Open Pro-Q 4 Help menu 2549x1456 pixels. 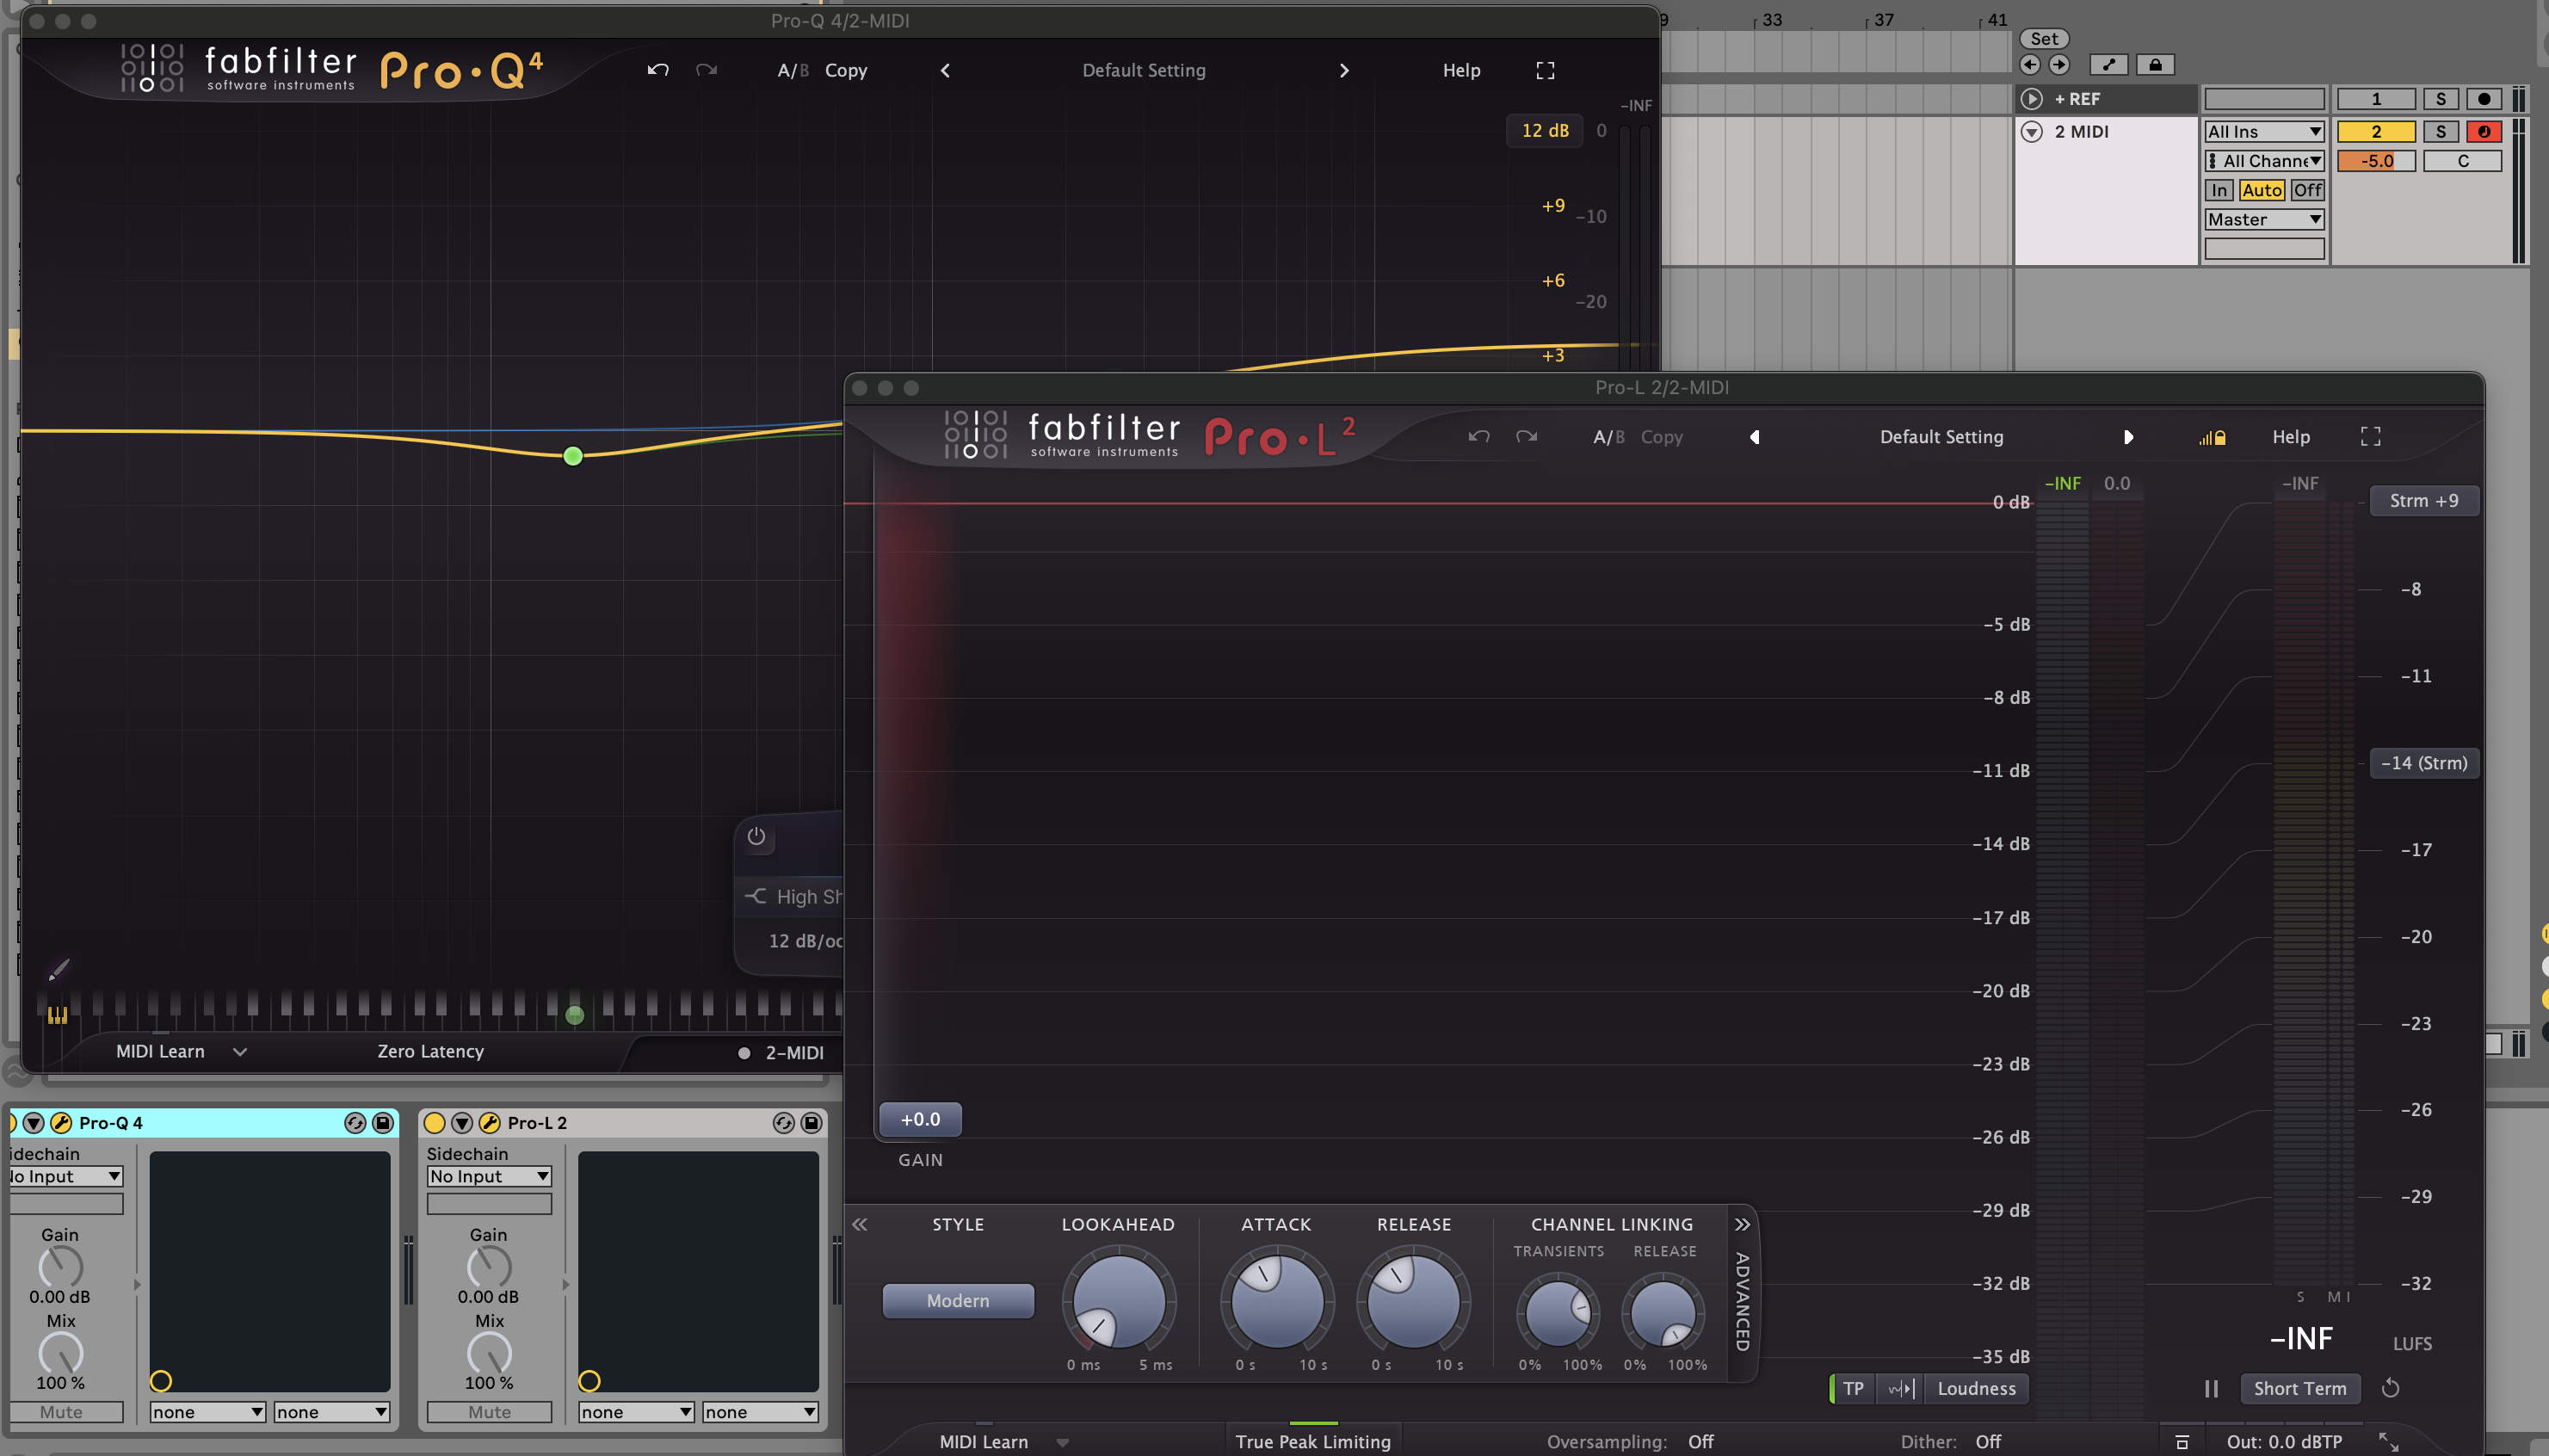pos(1461,70)
